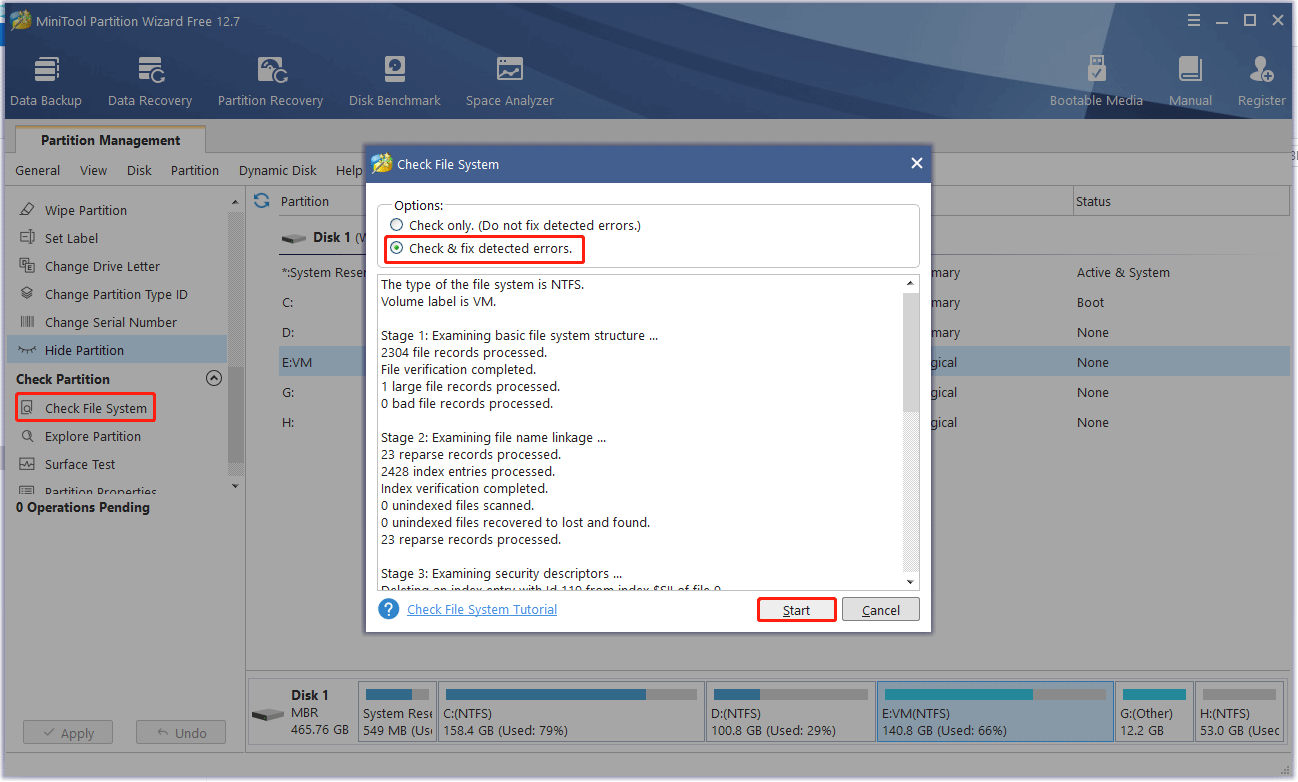Collapse the Check Partition section
This screenshot has width=1298, height=782.
coord(214,378)
